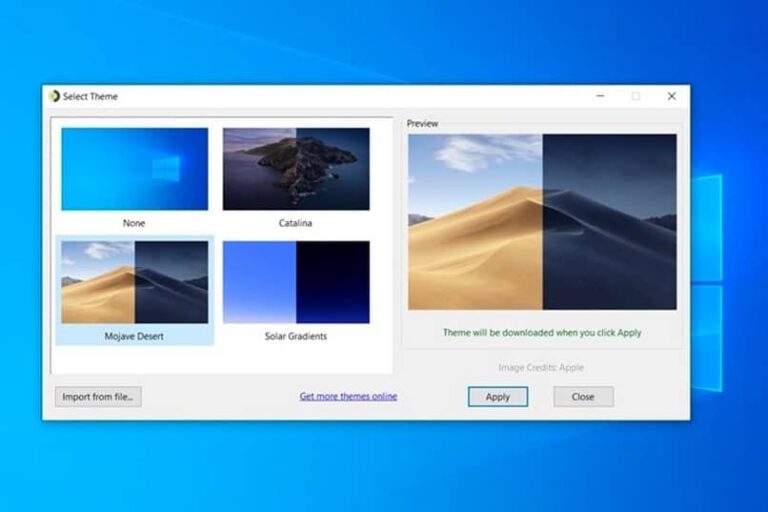Follow the Get more themes online link

click(348, 396)
